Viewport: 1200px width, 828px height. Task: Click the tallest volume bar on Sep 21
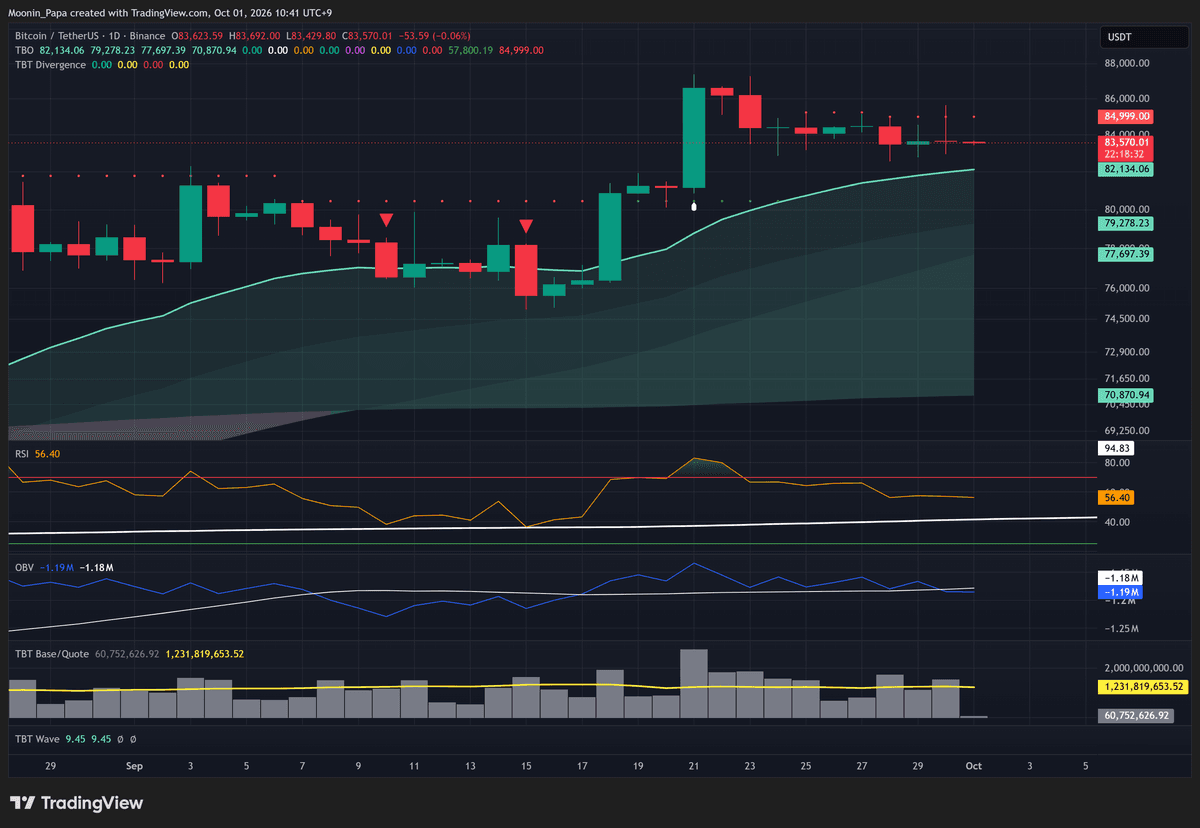694,684
